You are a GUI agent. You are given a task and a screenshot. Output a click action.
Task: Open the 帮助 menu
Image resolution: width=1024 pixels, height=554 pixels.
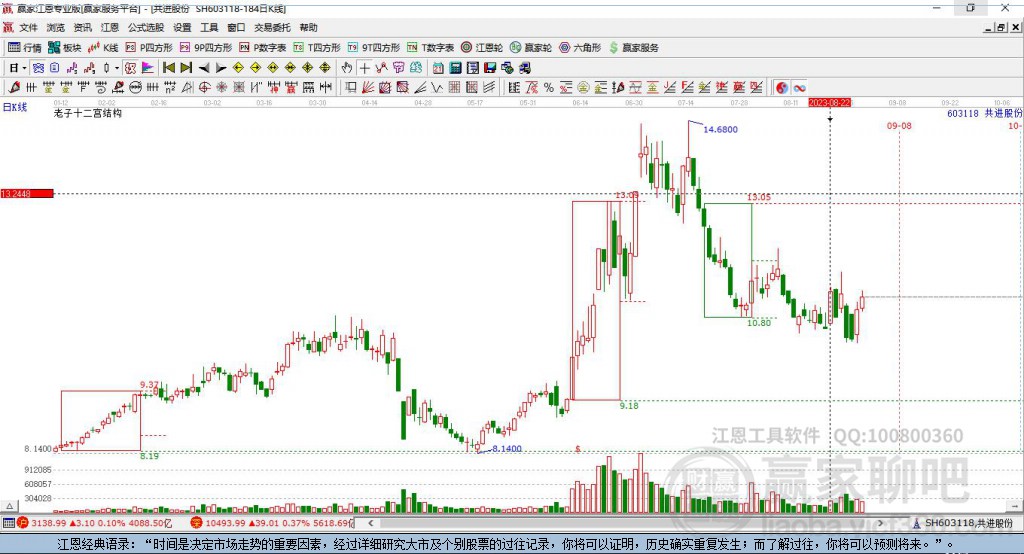pos(308,27)
